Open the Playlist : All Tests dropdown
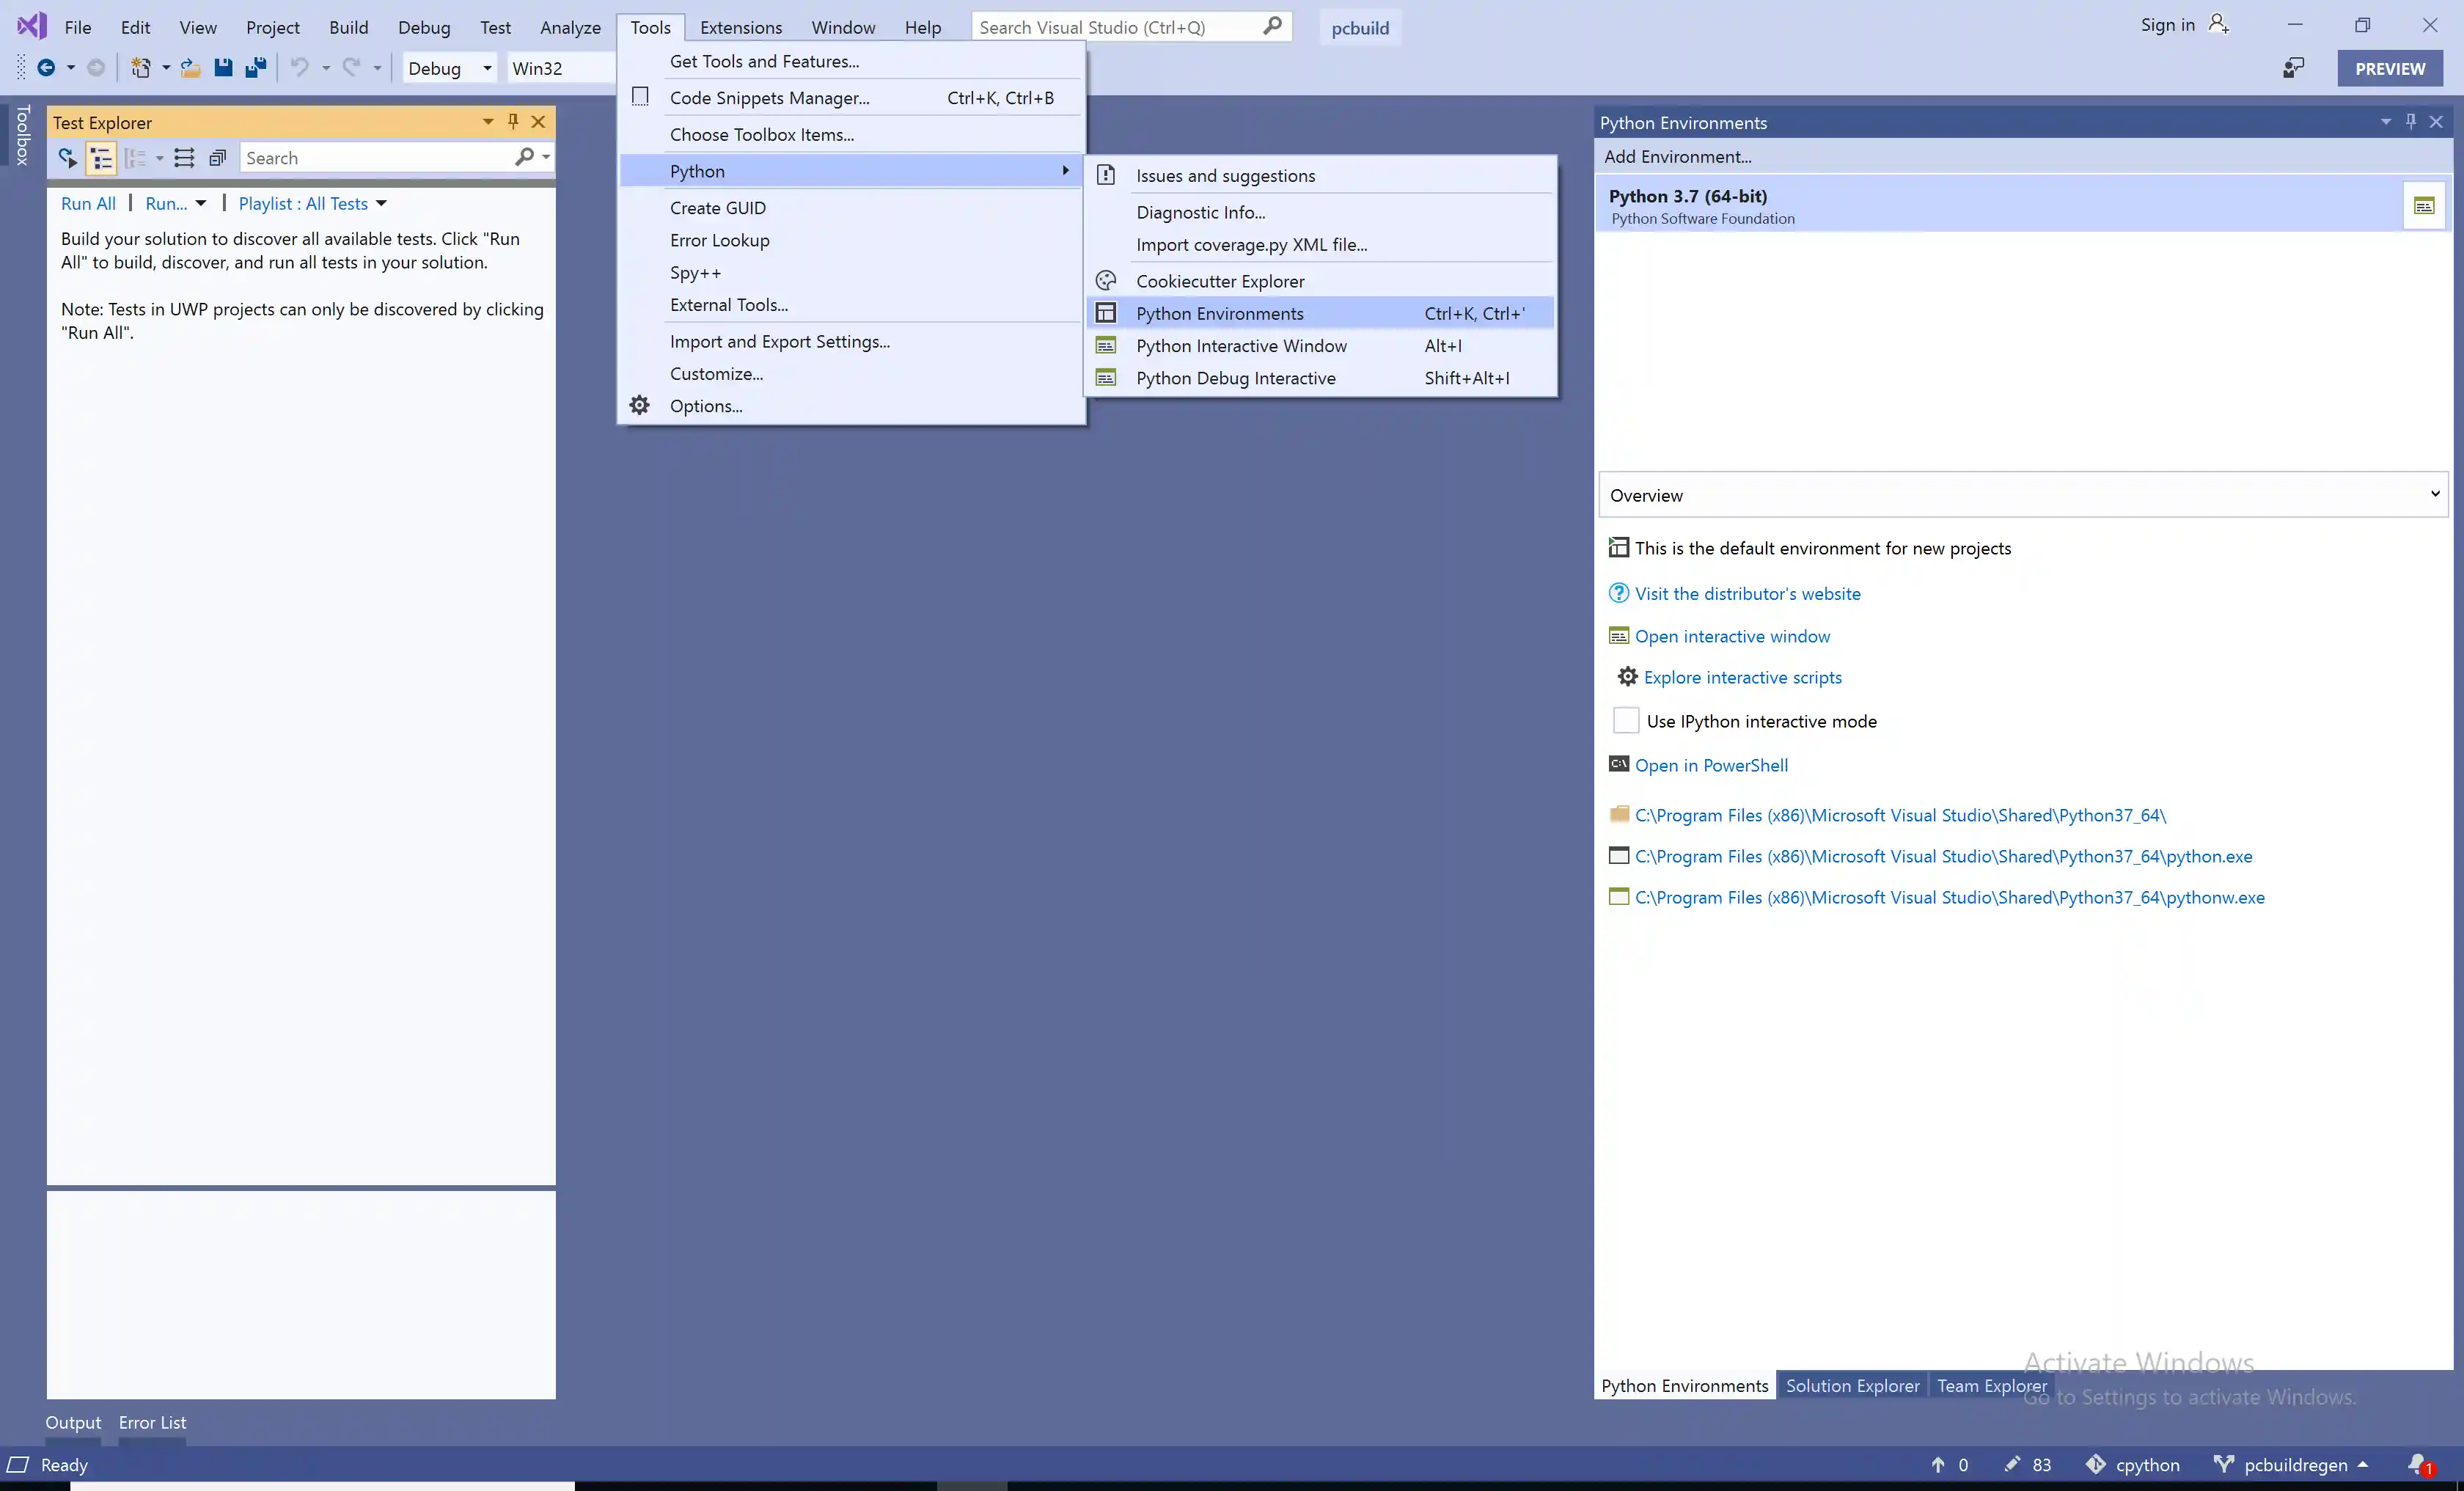Image resolution: width=2464 pixels, height=1491 pixels. 312,204
